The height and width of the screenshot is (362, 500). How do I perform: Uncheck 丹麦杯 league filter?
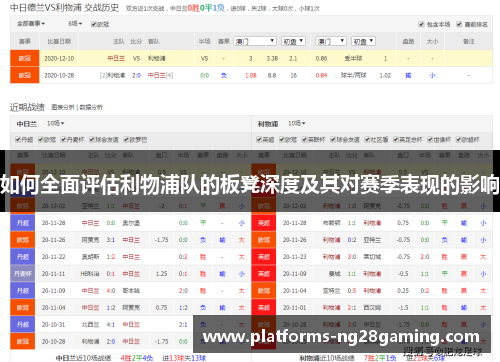click(63, 139)
